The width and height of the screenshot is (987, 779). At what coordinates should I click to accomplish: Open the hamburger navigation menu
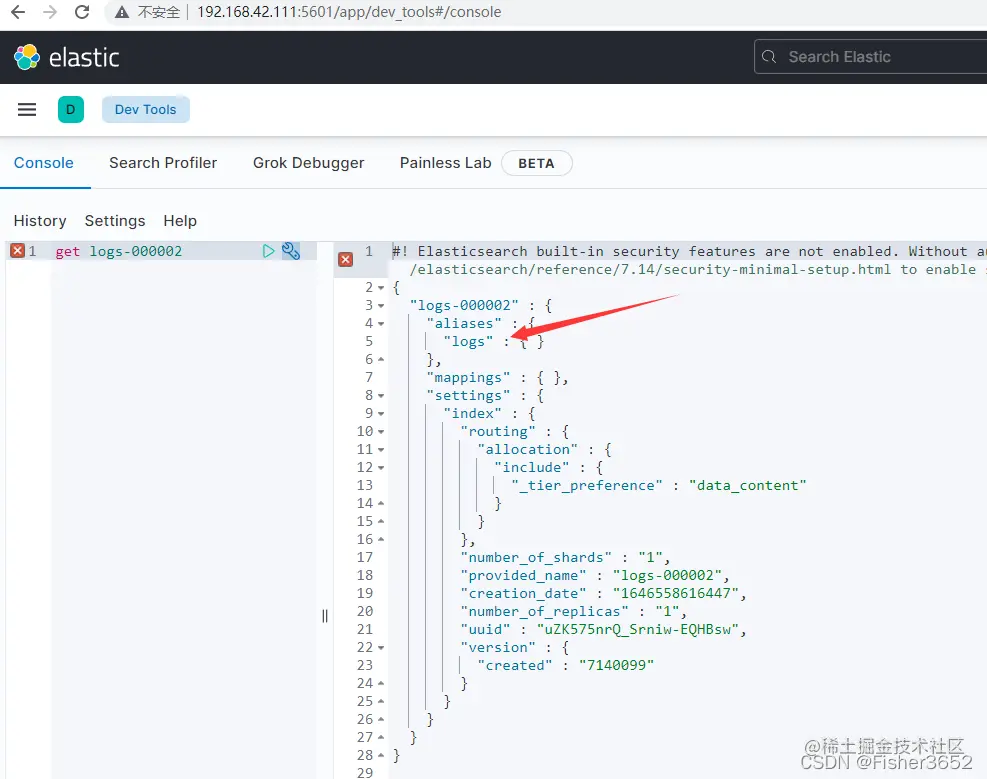pos(26,109)
